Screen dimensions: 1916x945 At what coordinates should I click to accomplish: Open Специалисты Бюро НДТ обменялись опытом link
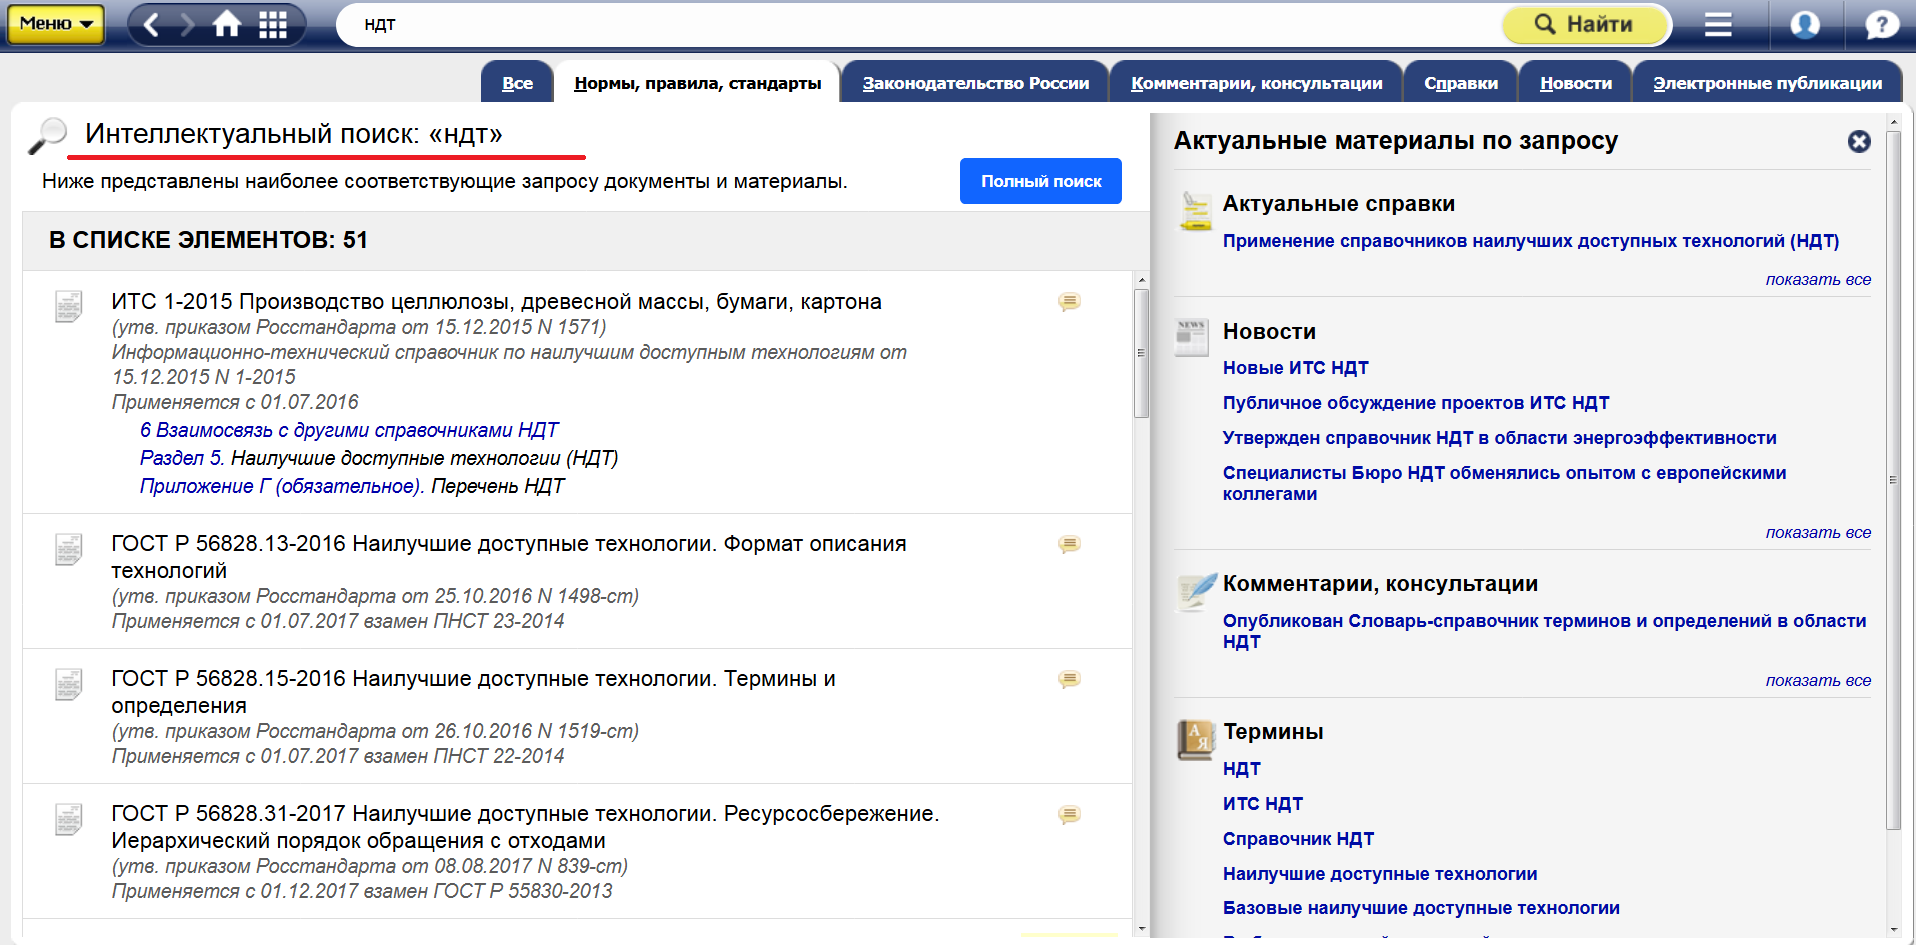coord(1504,483)
